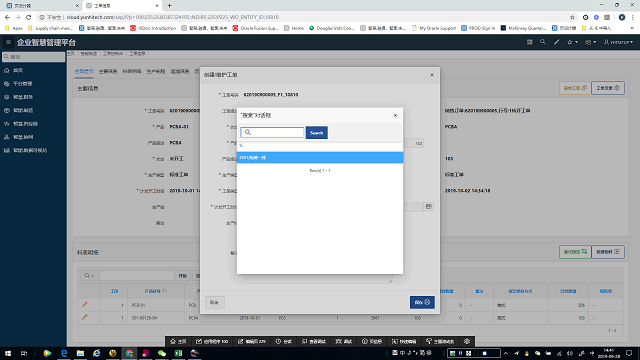Switch to the fourth production routing tab
Image resolution: width=640 pixels, height=360 pixels.
click(156, 71)
